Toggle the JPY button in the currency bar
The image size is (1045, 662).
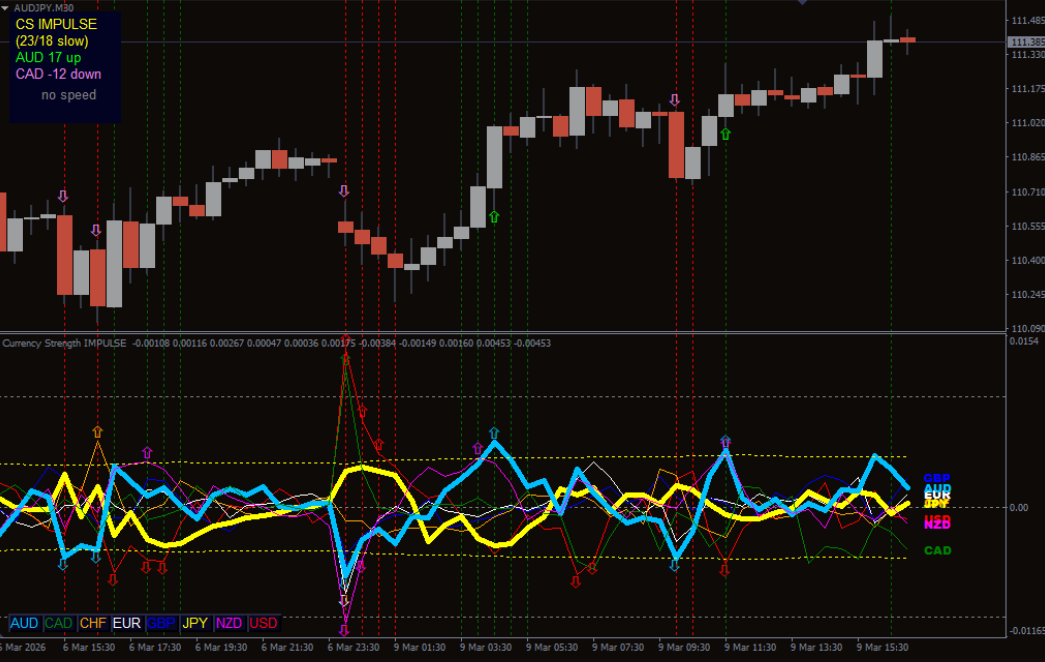click(x=196, y=623)
